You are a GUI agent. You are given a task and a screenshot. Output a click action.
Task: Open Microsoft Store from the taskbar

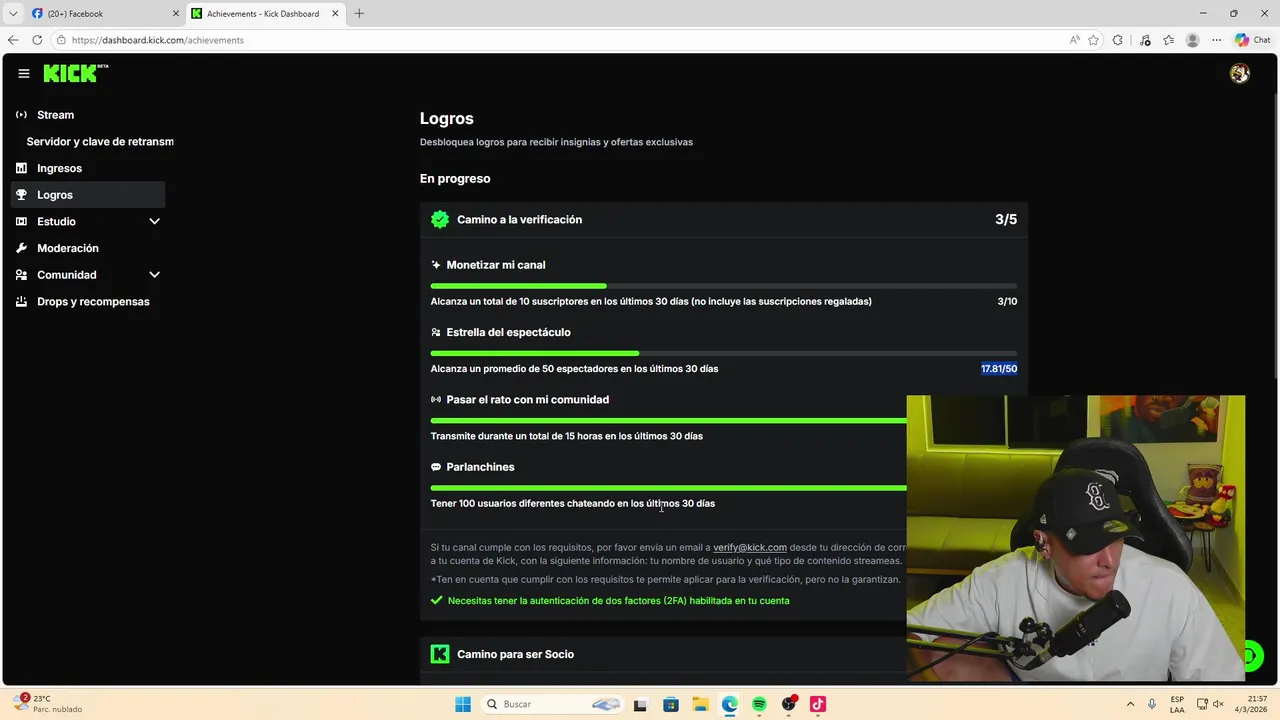[x=671, y=704]
